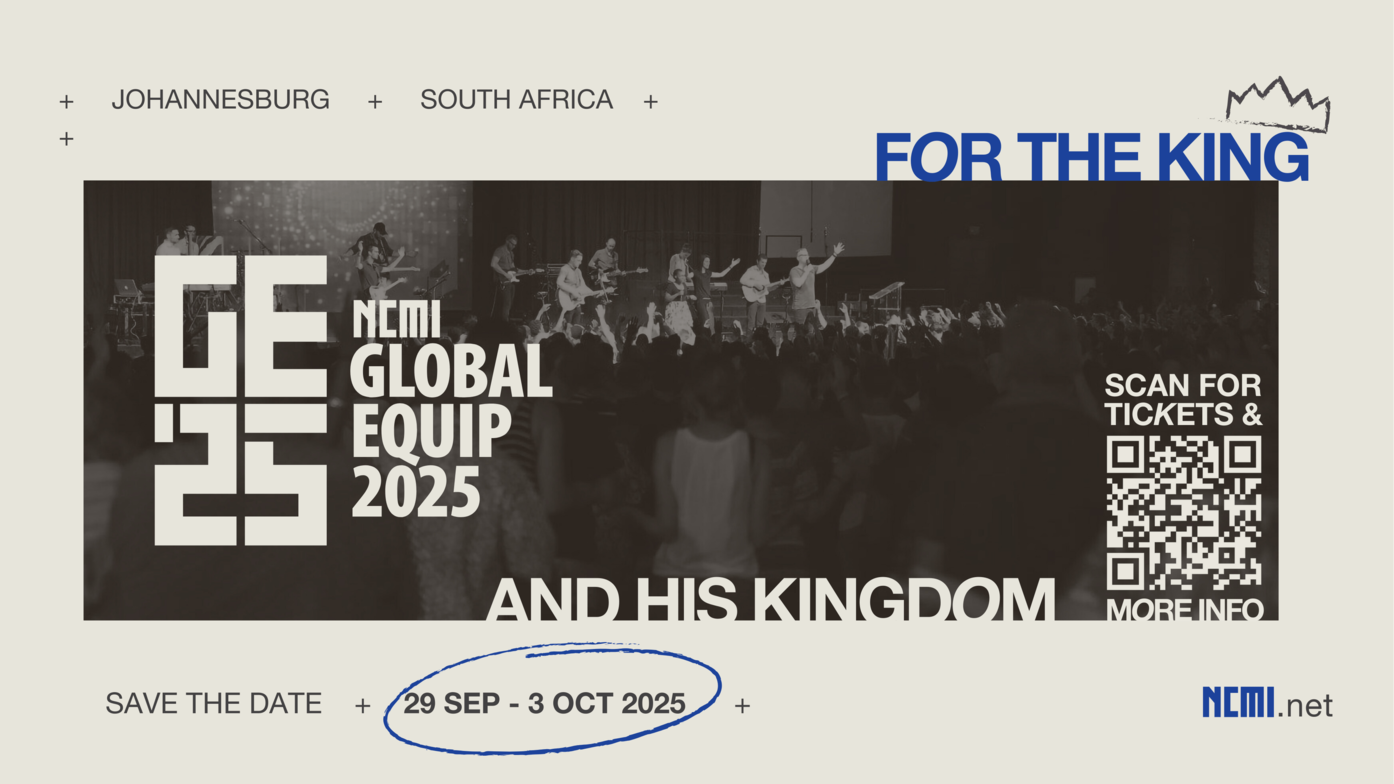Click the plus sign left of Johannesburg
This screenshot has height=784, width=1394.
[66, 101]
